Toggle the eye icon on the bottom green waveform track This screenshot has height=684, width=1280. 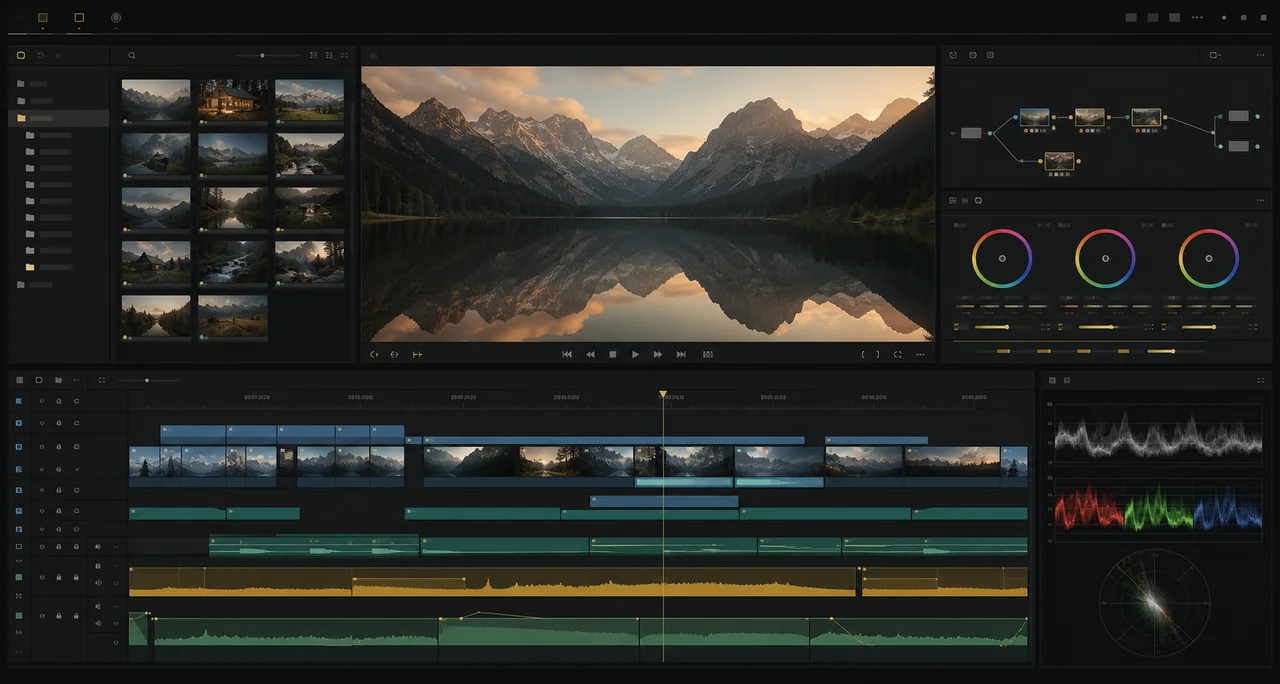42,615
